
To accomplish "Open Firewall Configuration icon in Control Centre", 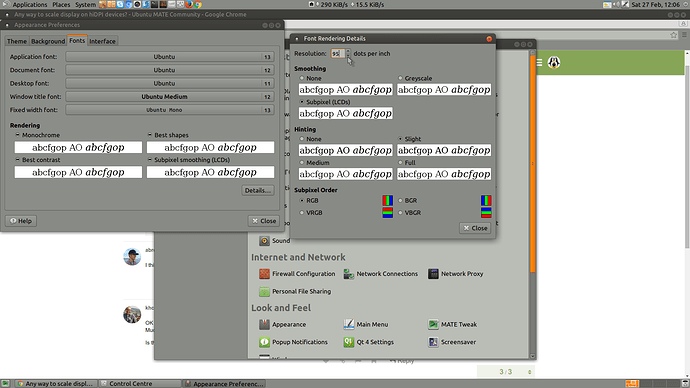I will [264, 274].
